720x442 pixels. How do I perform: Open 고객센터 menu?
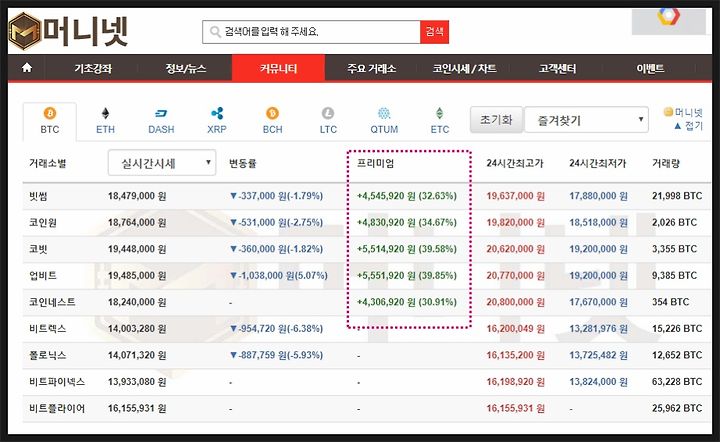(x=557, y=68)
